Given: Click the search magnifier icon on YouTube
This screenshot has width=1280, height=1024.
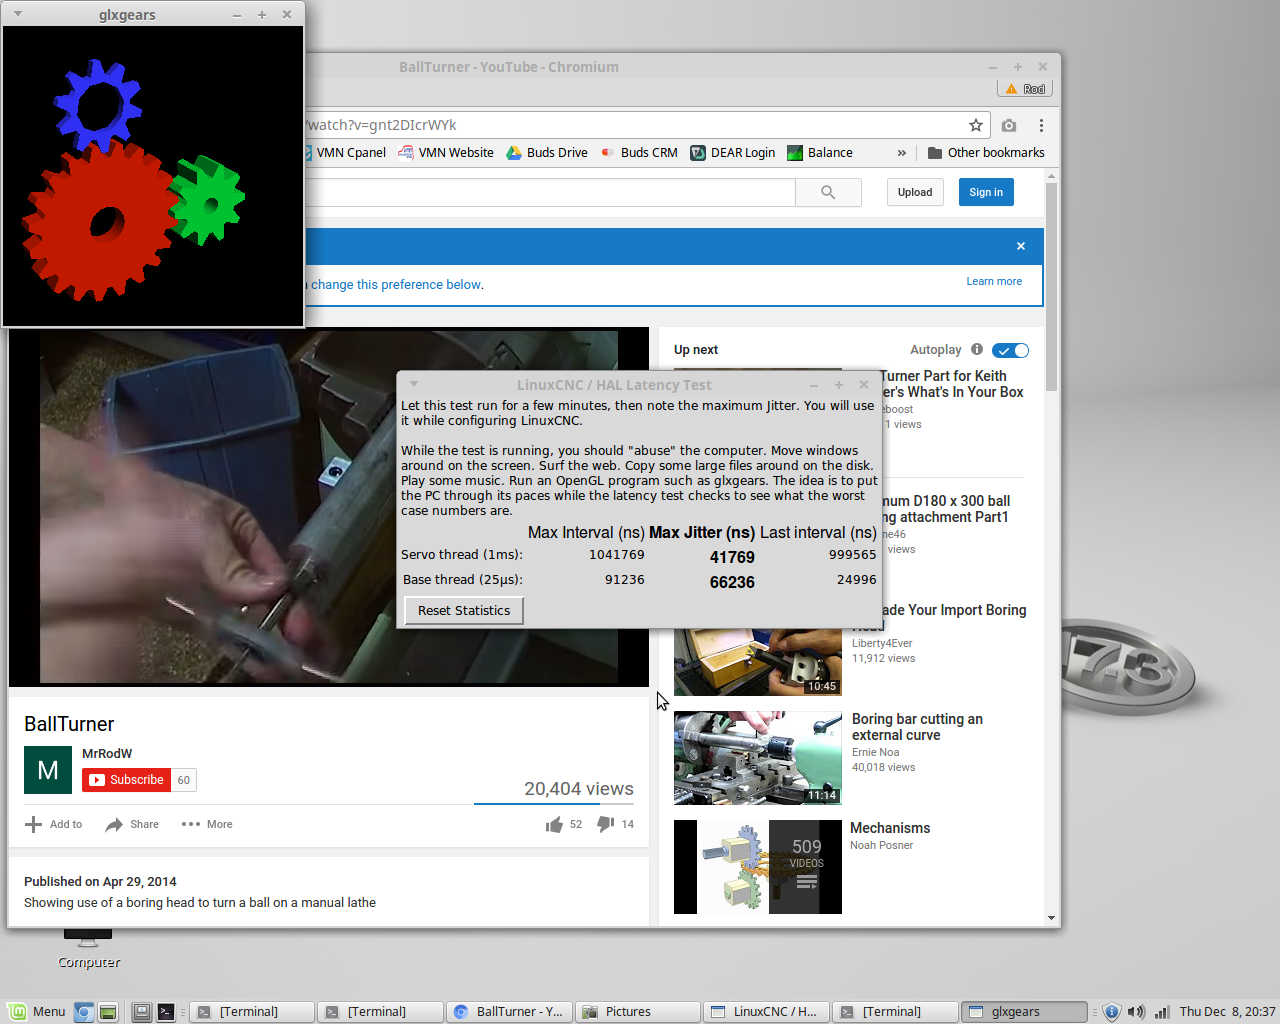Looking at the screenshot, I should (828, 192).
